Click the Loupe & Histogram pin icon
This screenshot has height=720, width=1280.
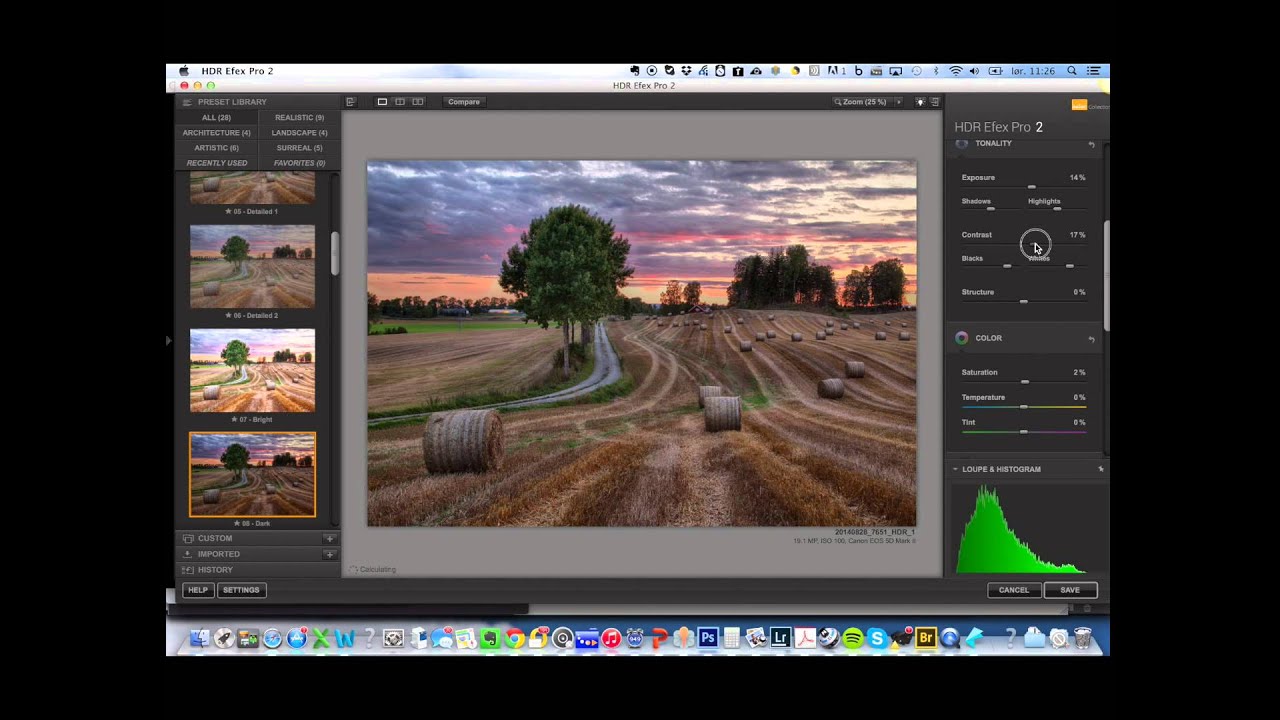1101,469
